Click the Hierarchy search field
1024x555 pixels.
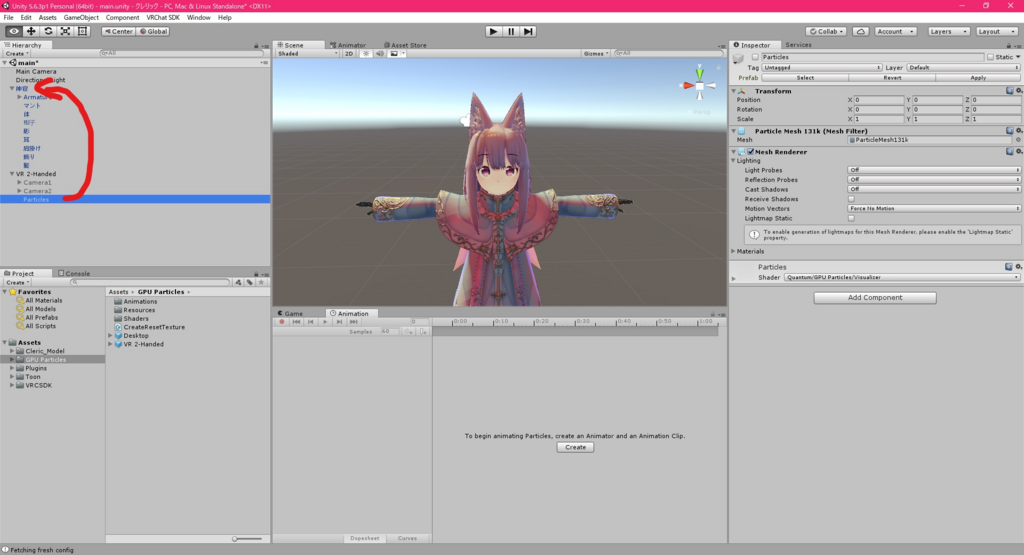(x=182, y=53)
